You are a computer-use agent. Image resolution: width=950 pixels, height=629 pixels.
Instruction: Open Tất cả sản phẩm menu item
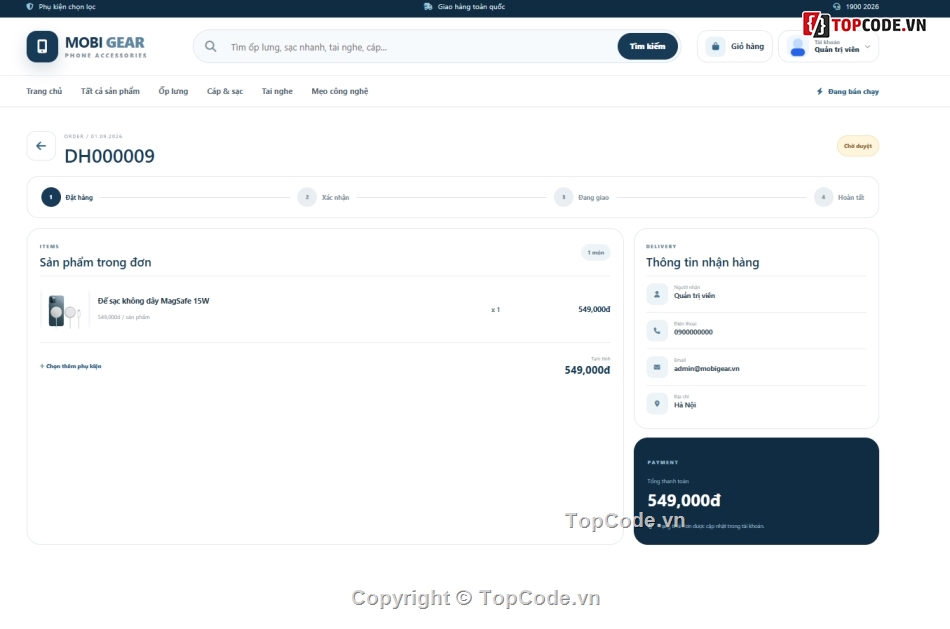click(x=110, y=92)
